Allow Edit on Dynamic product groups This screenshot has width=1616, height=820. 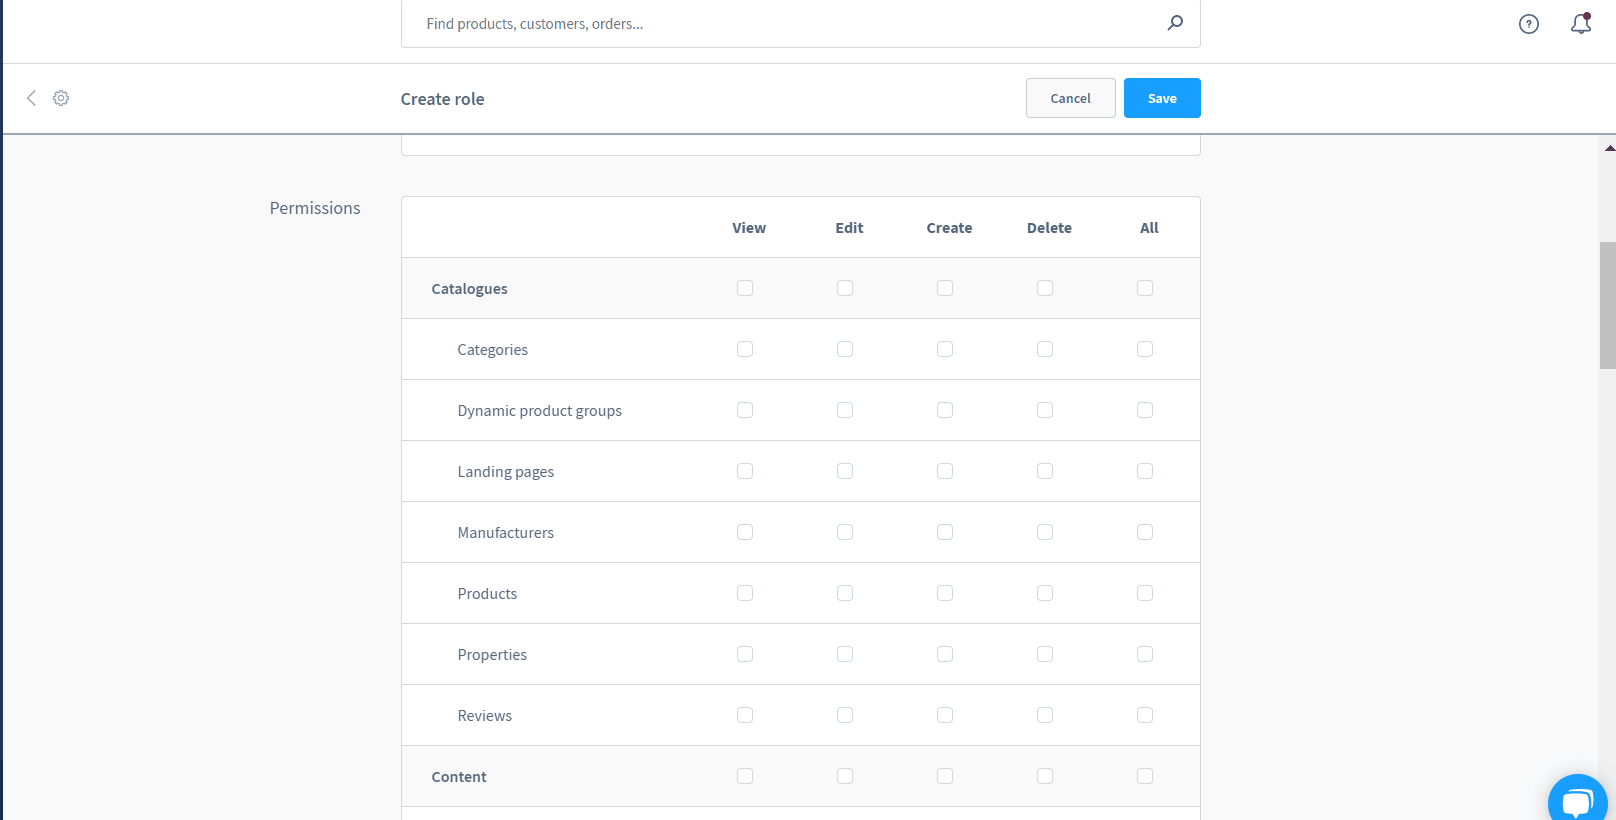click(845, 410)
